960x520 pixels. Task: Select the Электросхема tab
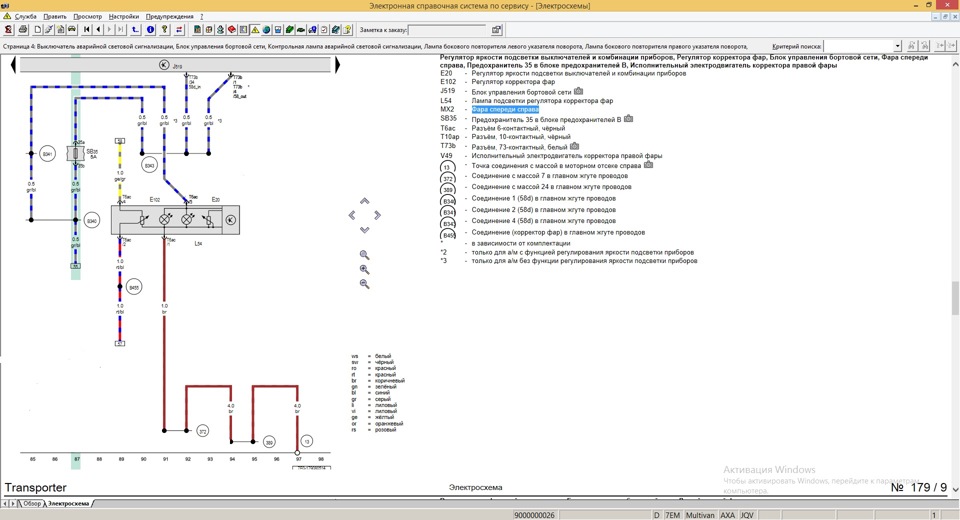pyautogui.click(x=69, y=503)
